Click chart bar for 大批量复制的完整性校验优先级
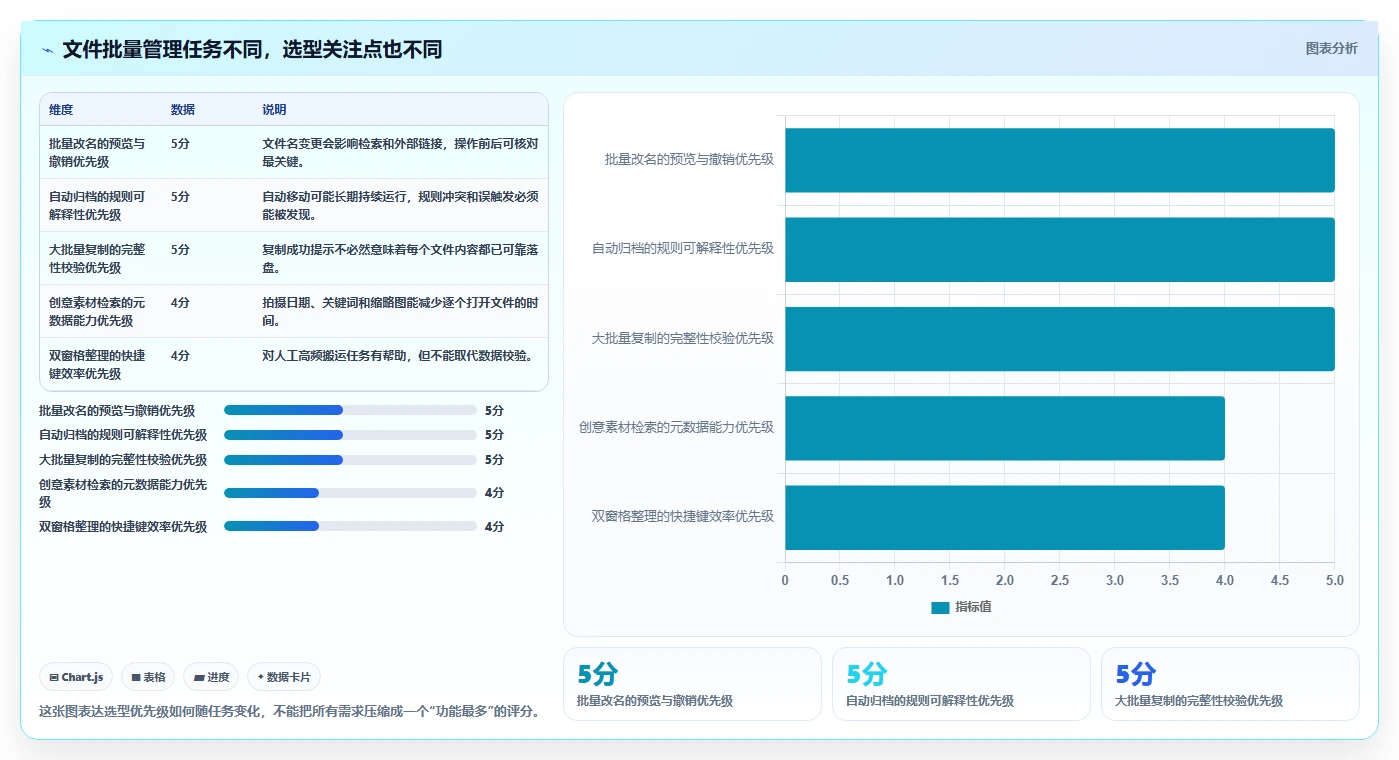Screen dimensions: 1399x760 coord(1059,338)
